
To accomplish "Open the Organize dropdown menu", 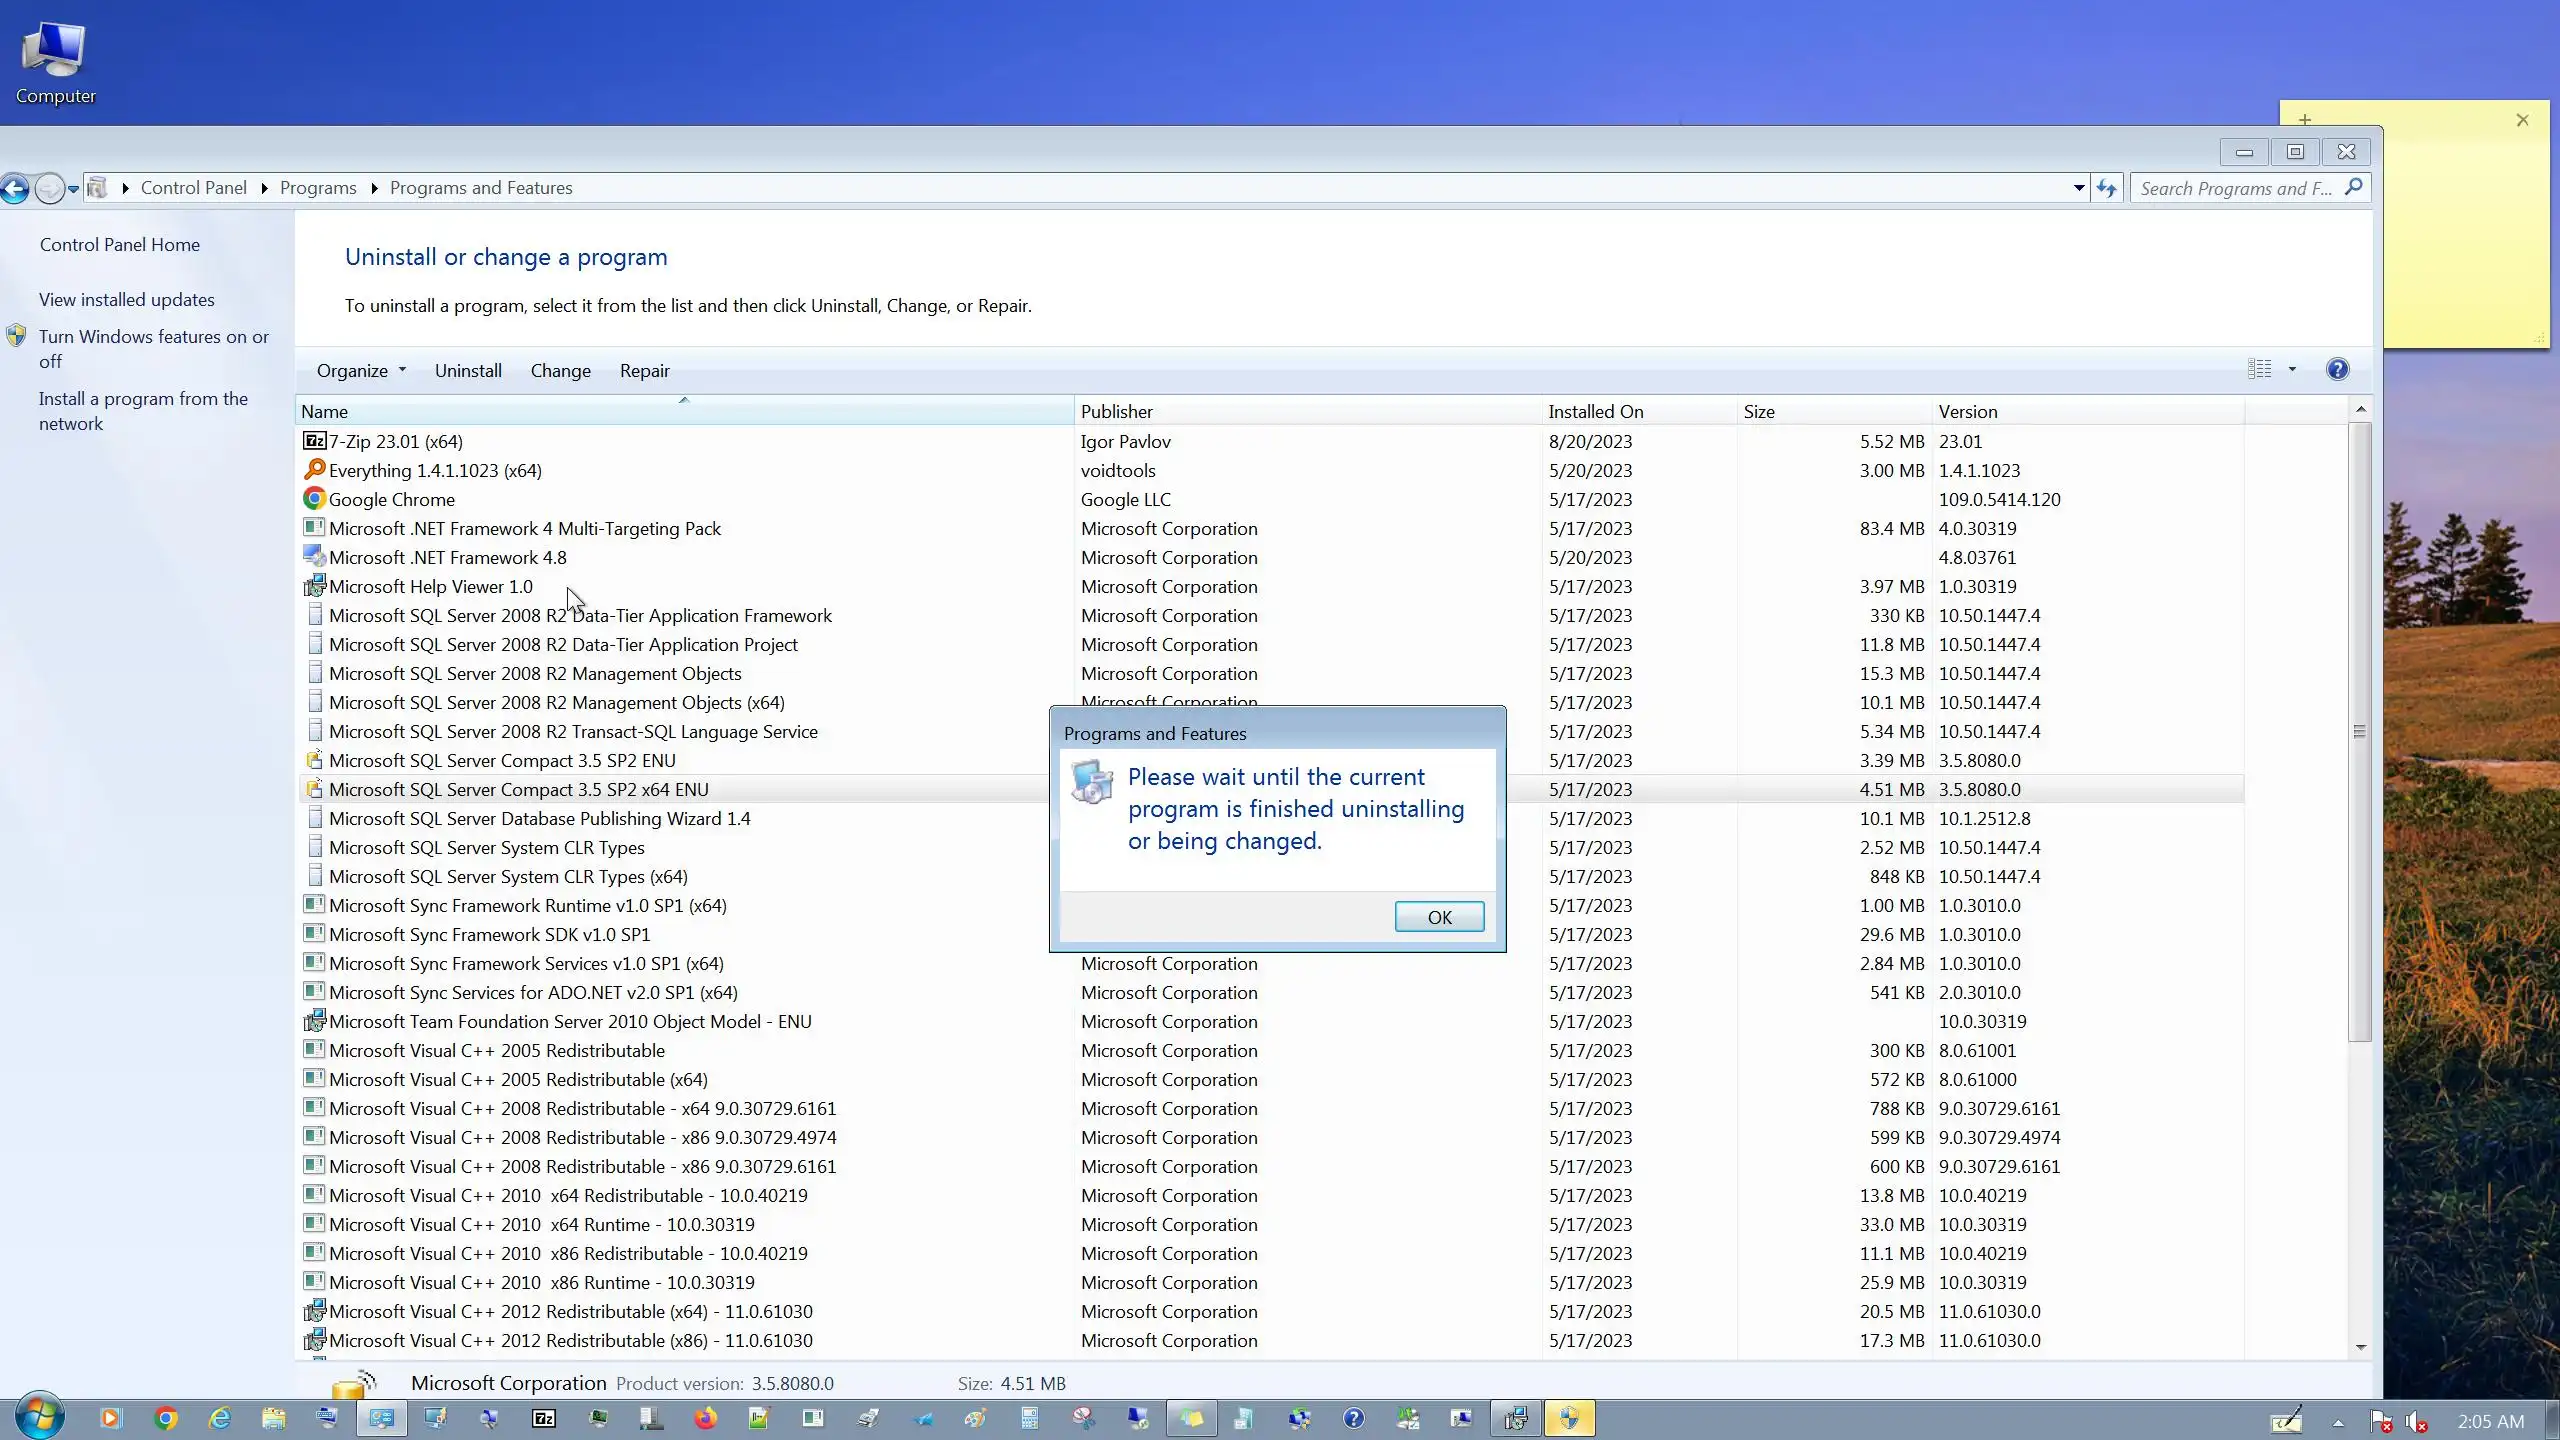I will [360, 371].
